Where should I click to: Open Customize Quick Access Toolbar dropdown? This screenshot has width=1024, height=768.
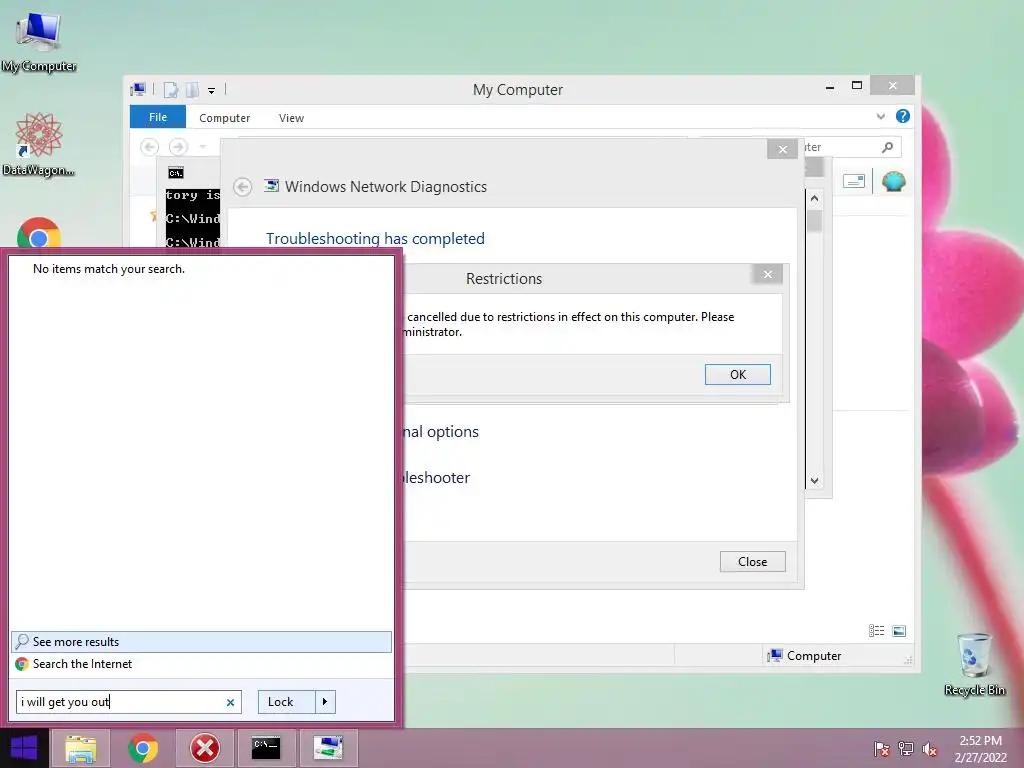[x=212, y=91]
